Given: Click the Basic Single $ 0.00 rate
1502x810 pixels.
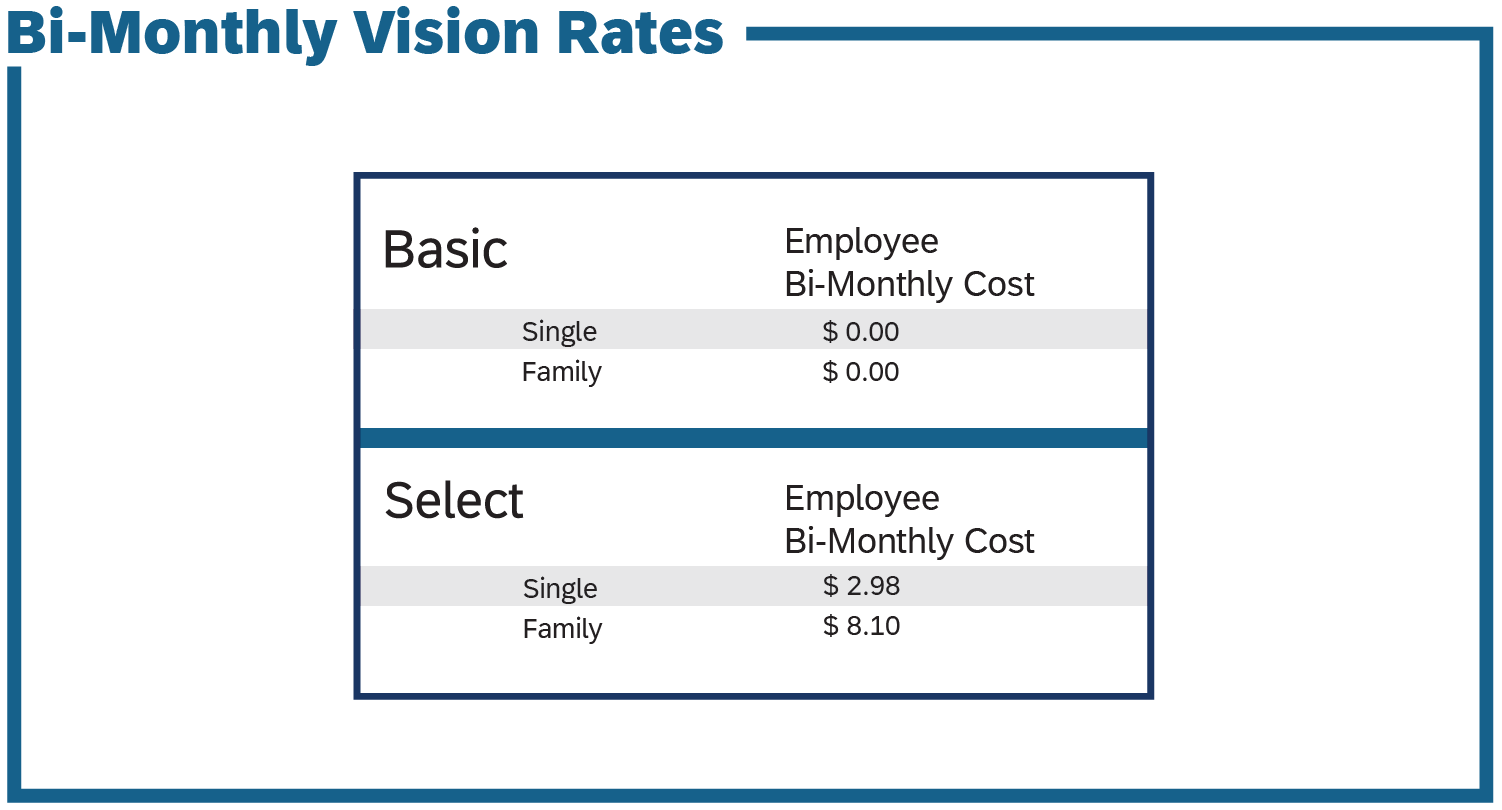Looking at the screenshot, I should (x=860, y=331).
